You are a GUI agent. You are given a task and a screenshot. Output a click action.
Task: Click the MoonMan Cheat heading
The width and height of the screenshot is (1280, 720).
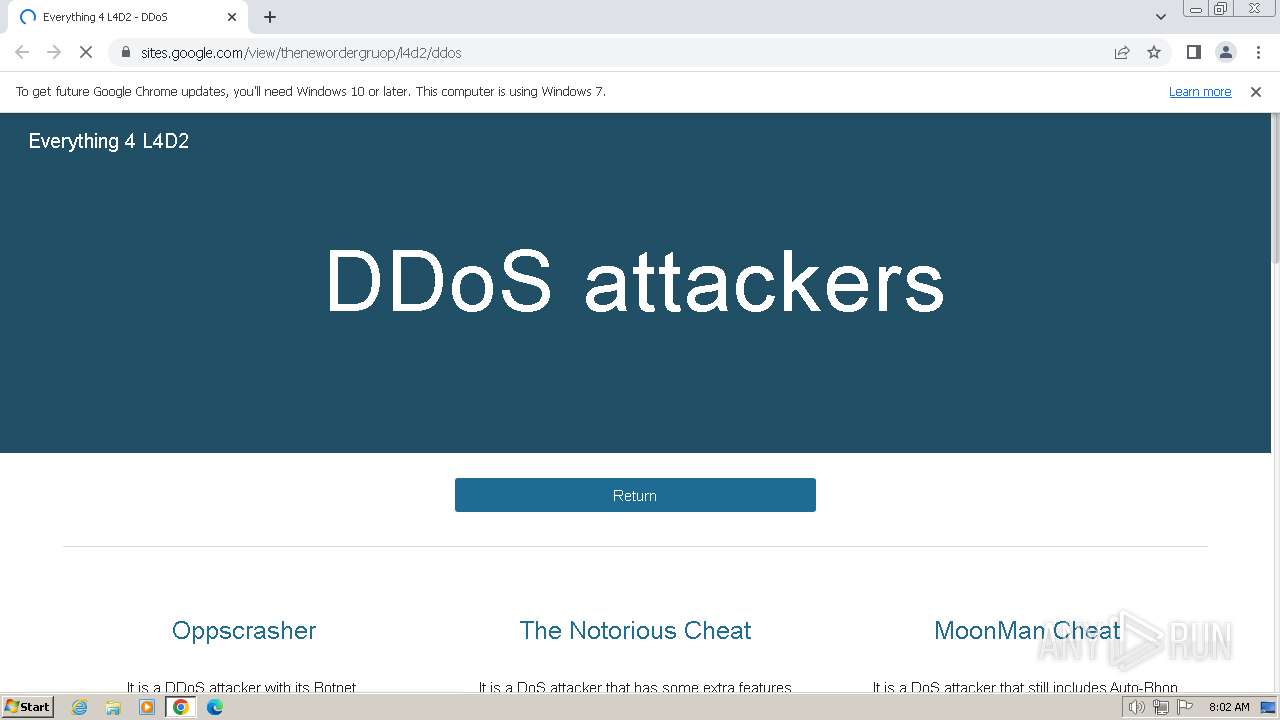(x=1027, y=630)
